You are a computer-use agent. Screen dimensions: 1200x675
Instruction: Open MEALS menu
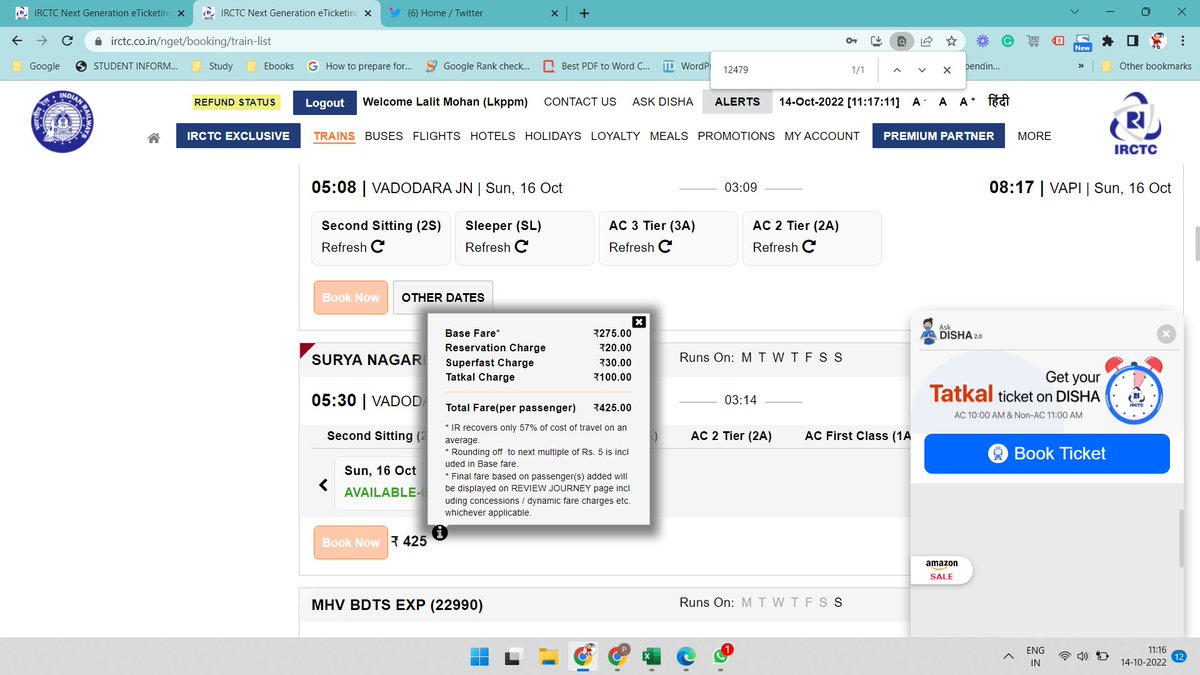pyautogui.click(x=670, y=136)
